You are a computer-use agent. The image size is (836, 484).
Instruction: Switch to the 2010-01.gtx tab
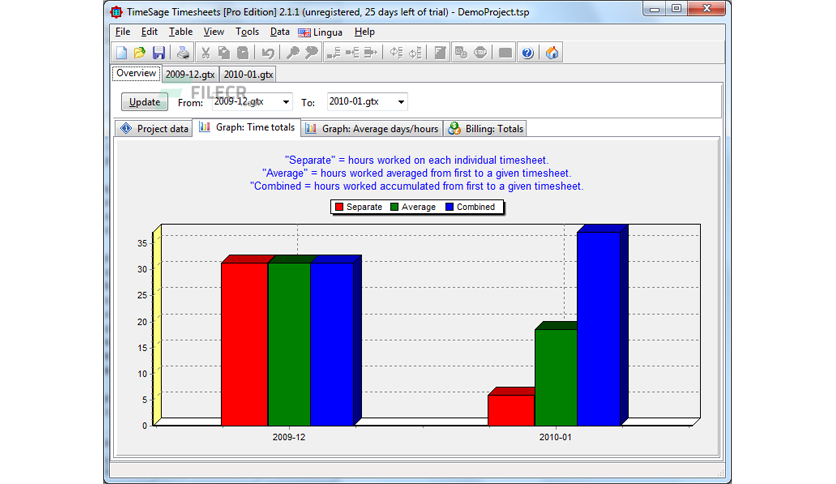248,74
